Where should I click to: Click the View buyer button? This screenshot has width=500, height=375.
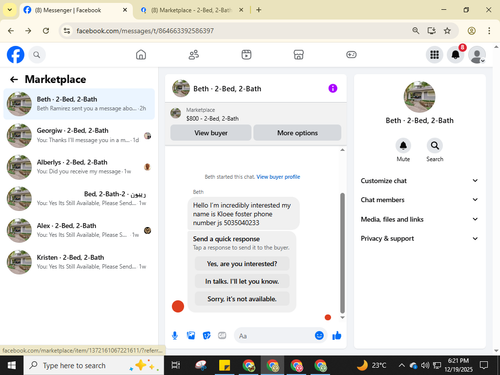(211, 133)
